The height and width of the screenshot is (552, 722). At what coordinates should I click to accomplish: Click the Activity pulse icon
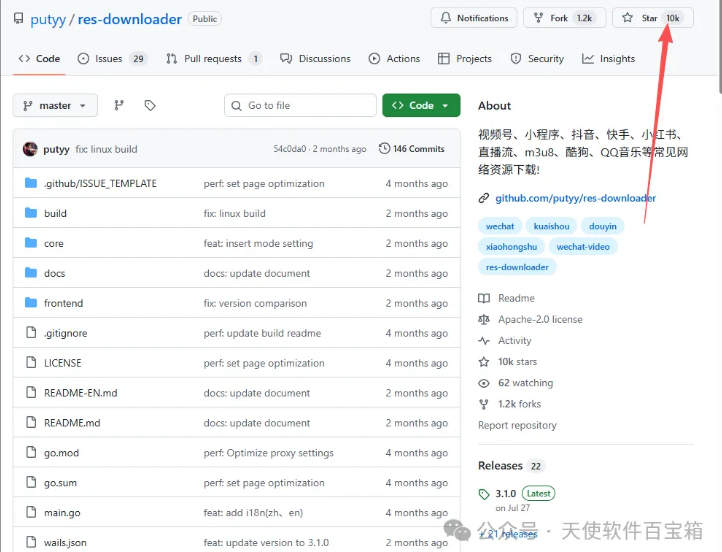click(484, 341)
